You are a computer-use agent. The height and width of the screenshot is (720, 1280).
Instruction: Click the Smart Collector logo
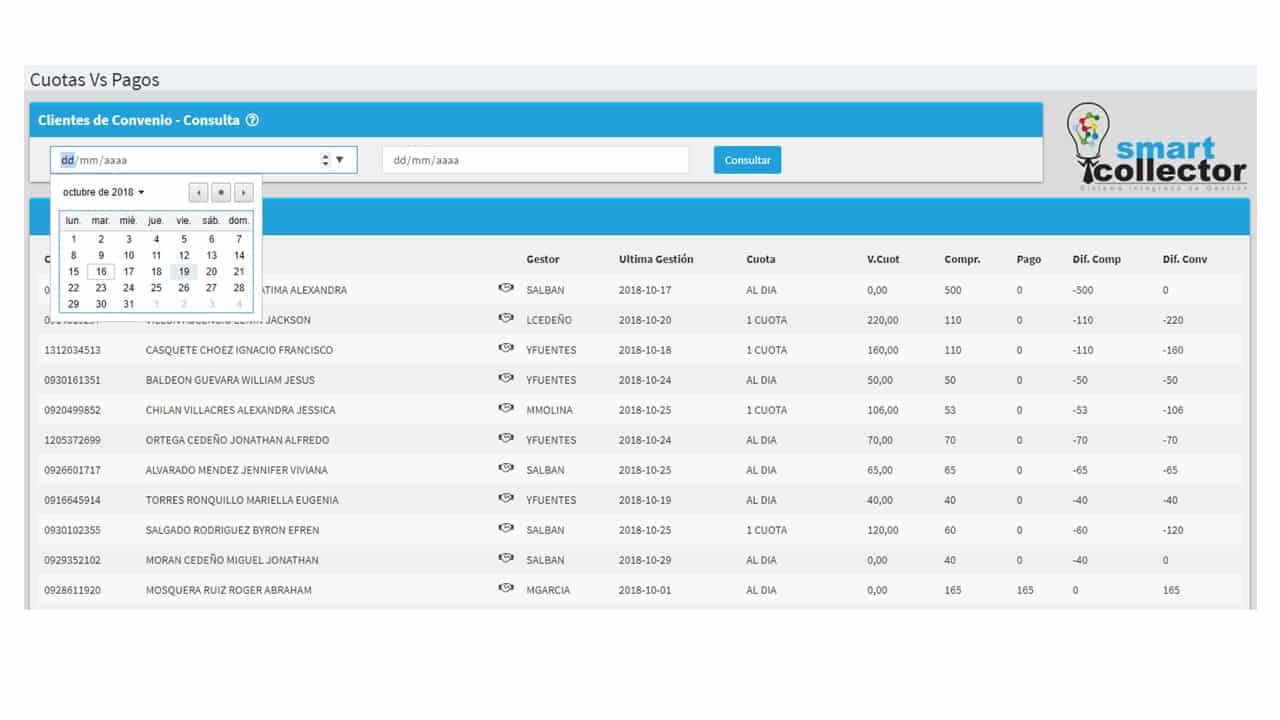coord(1156,148)
